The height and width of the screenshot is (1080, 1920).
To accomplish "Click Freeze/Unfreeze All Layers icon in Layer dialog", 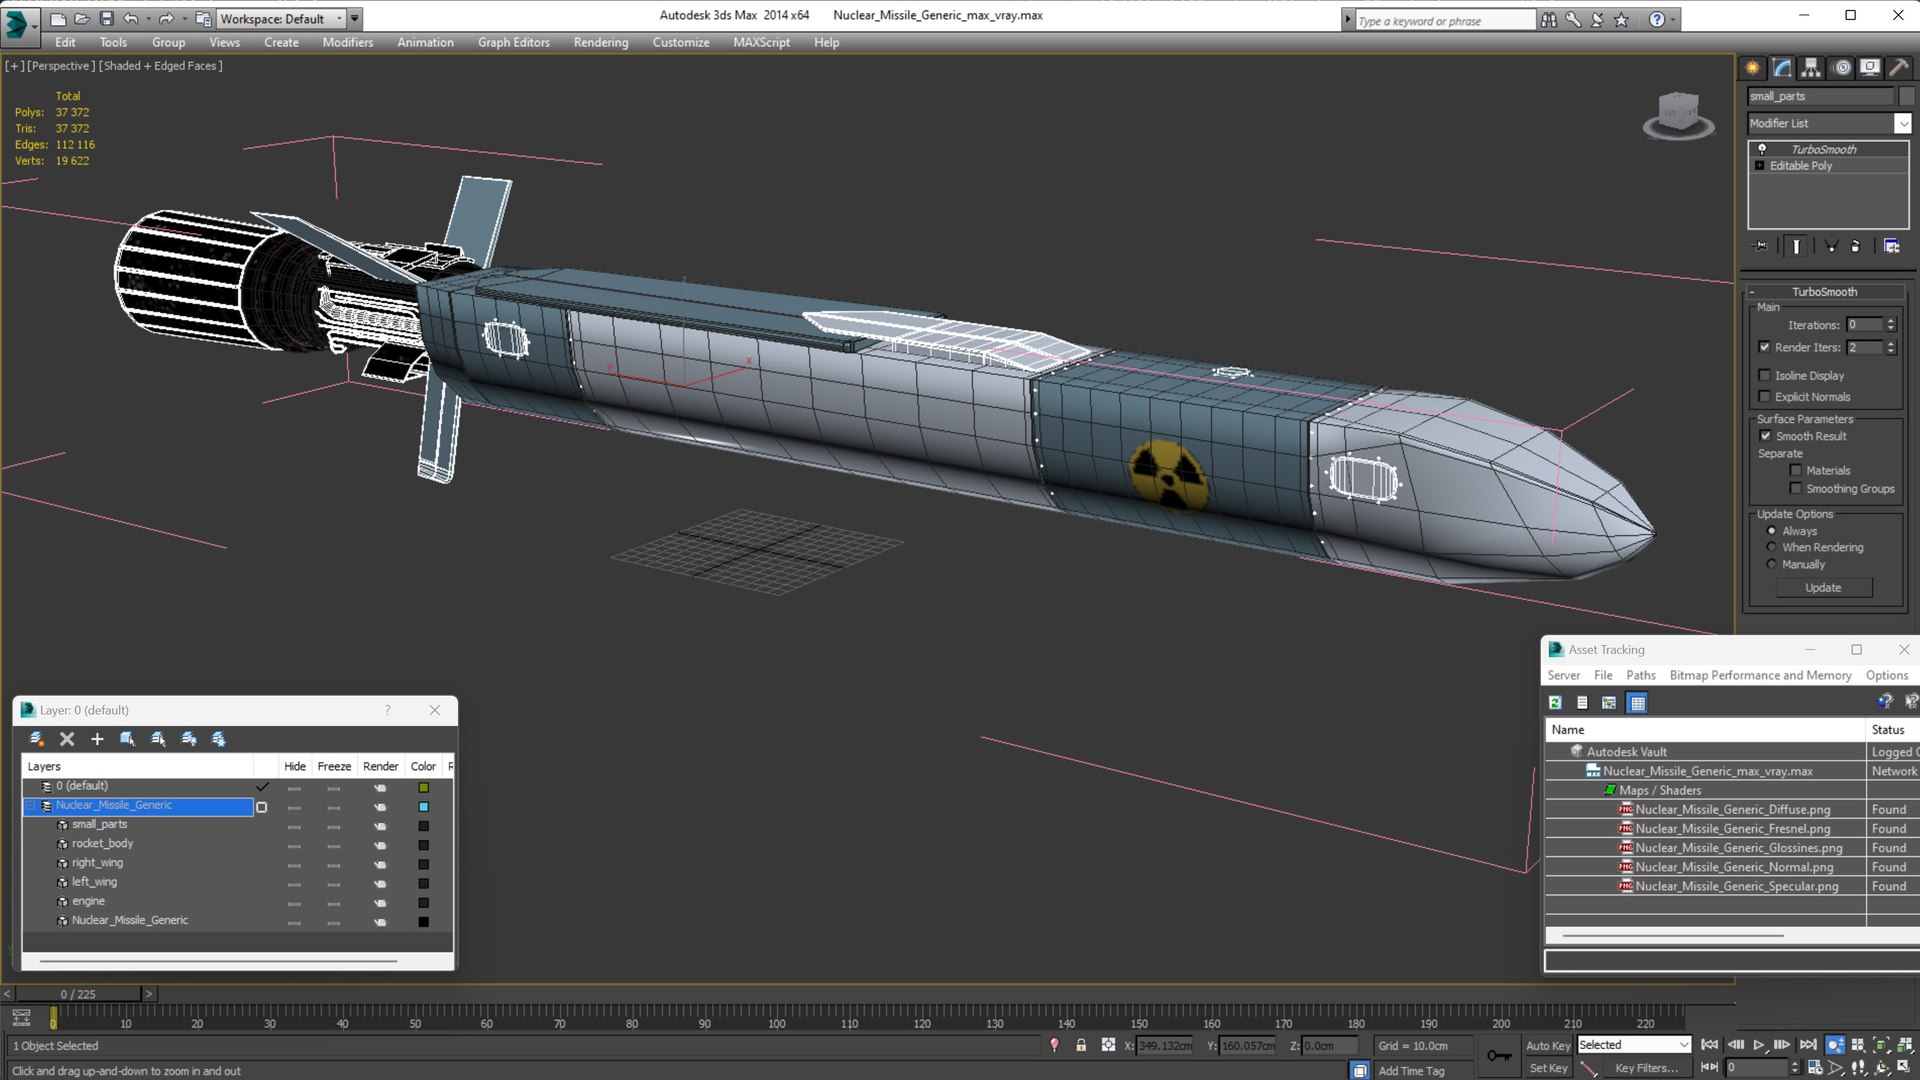I will [x=218, y=739].
